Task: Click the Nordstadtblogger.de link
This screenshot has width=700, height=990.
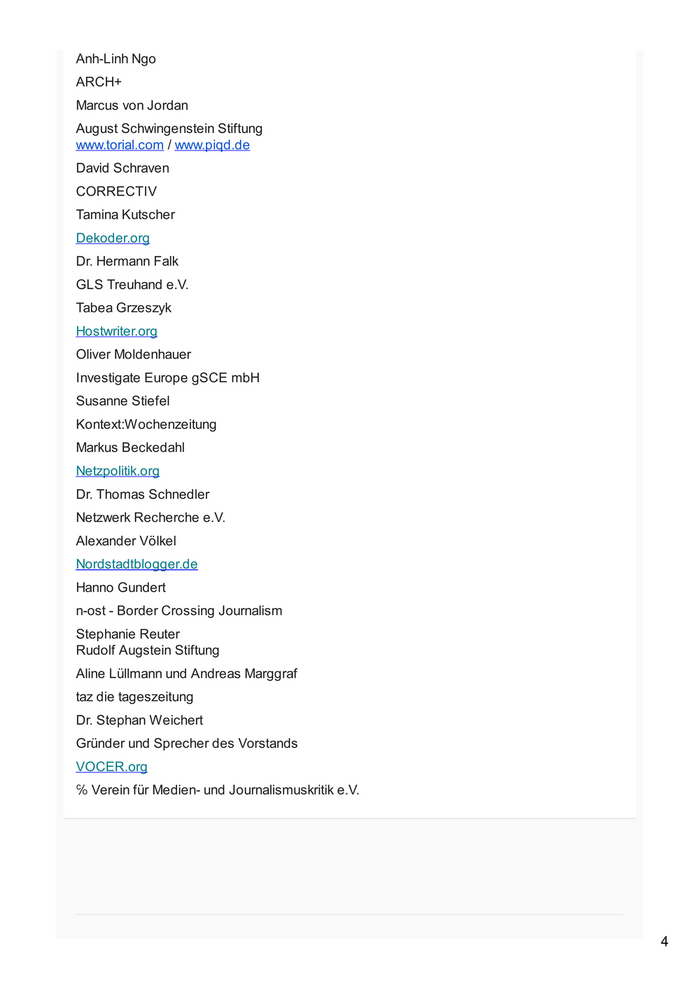Action: [x=136, y=564]
